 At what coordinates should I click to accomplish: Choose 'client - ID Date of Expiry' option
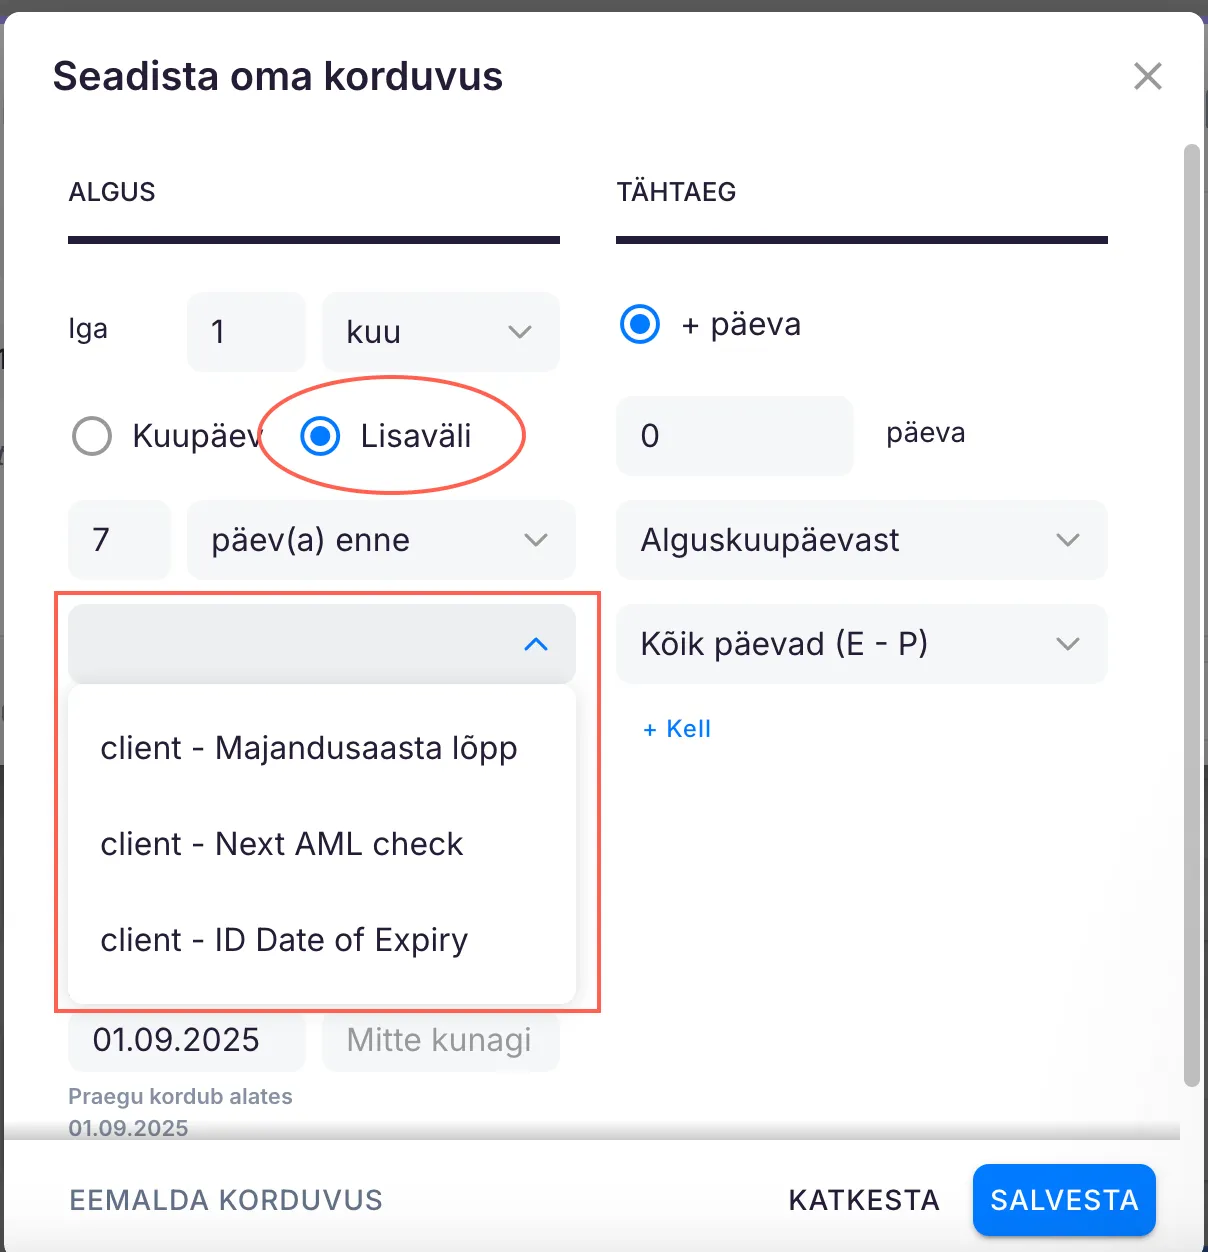[284, 940]
